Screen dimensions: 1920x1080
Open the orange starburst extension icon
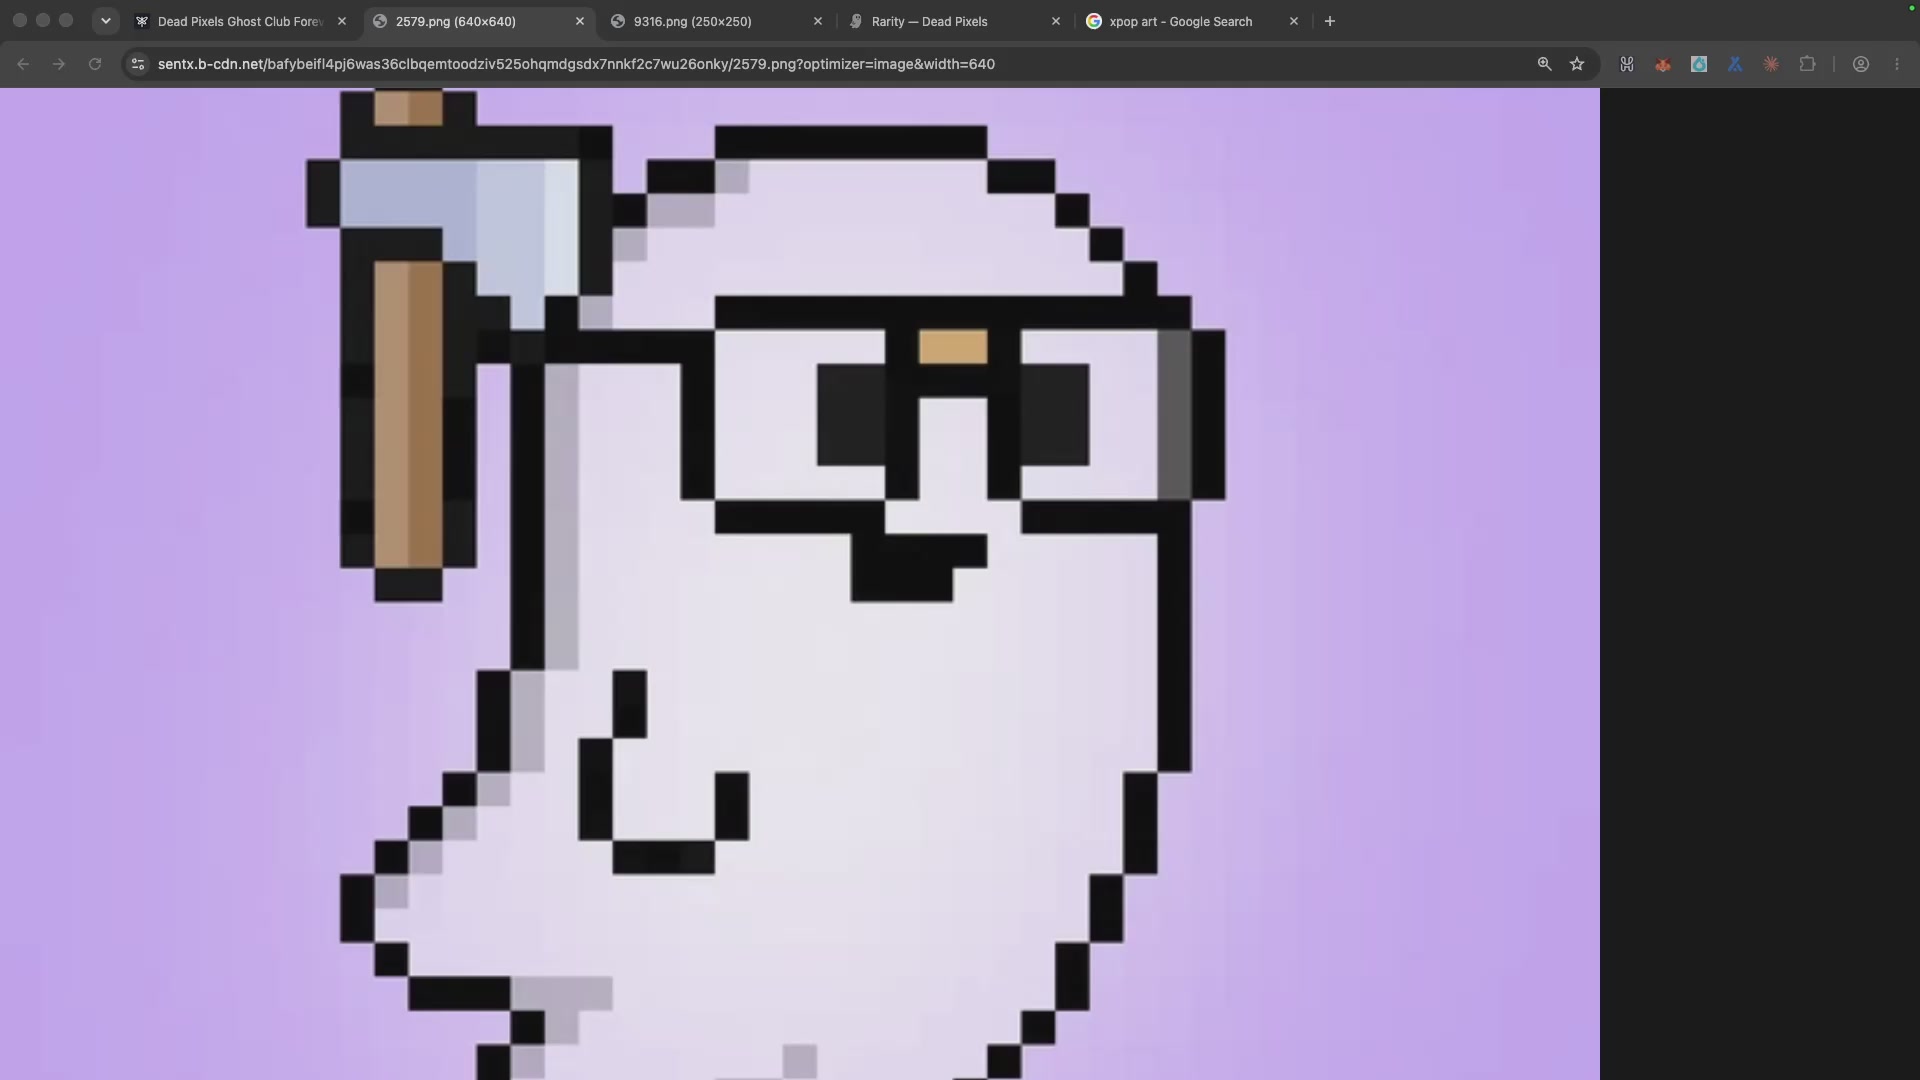(1771, 64)
